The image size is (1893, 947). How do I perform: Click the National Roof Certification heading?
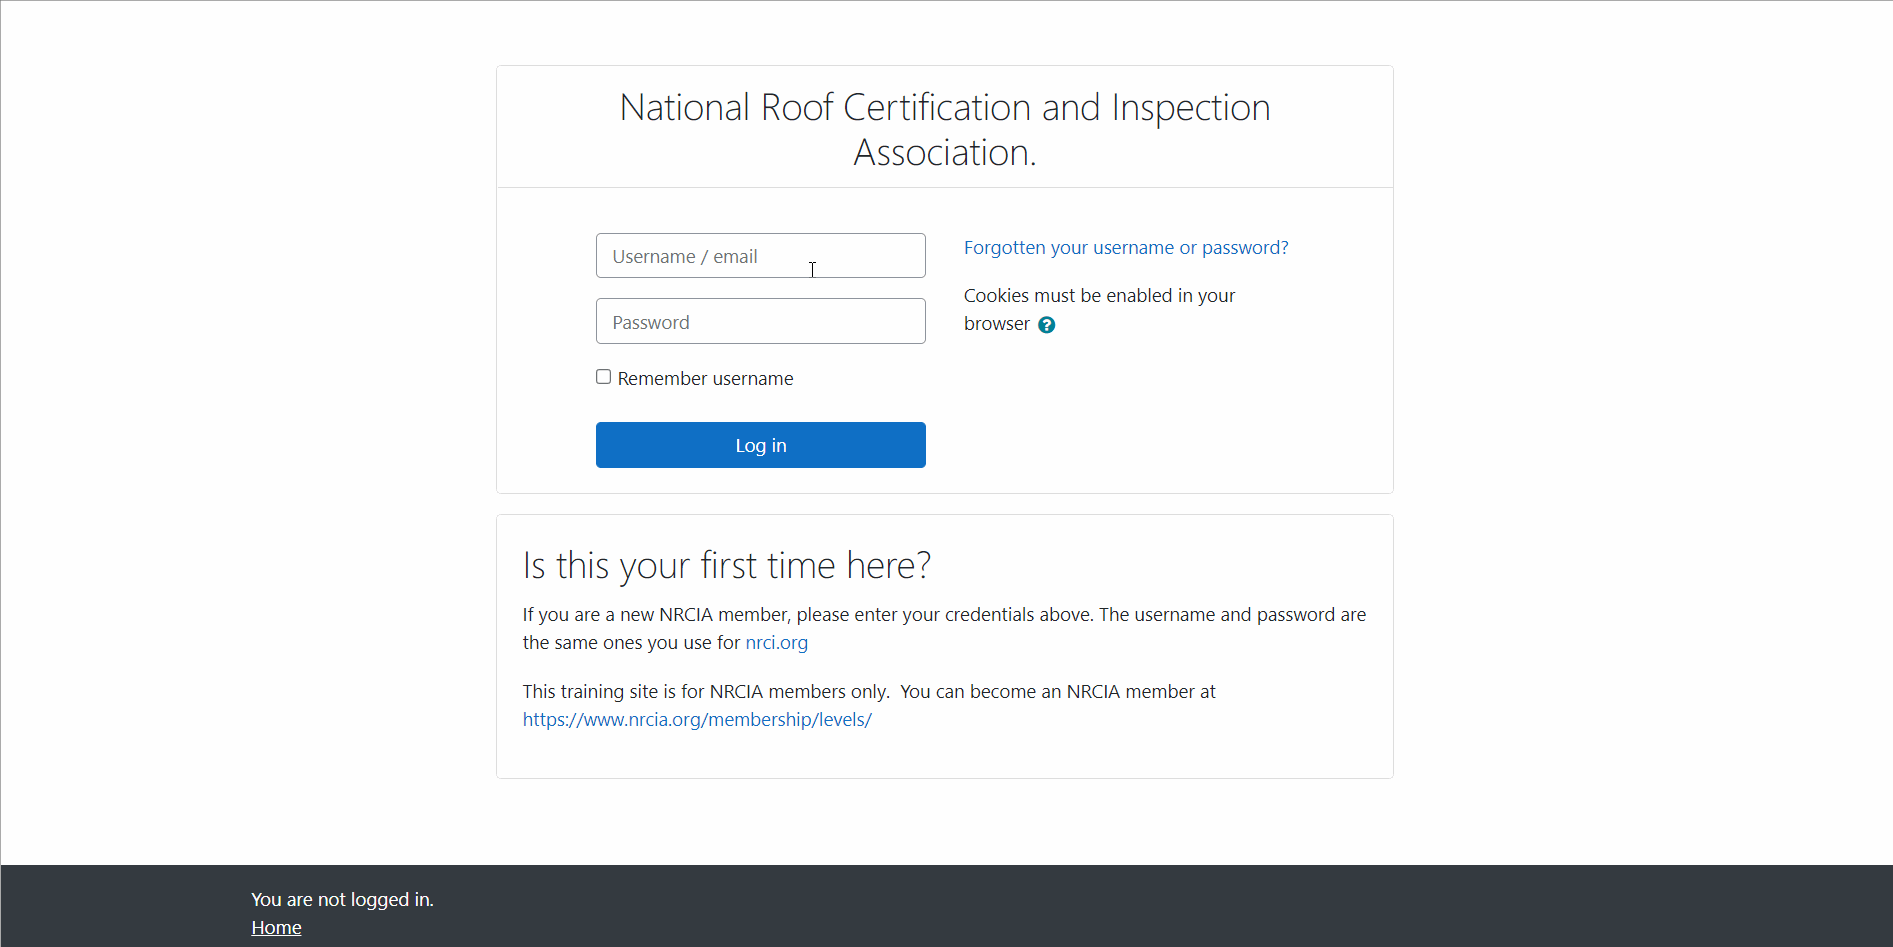944,128
